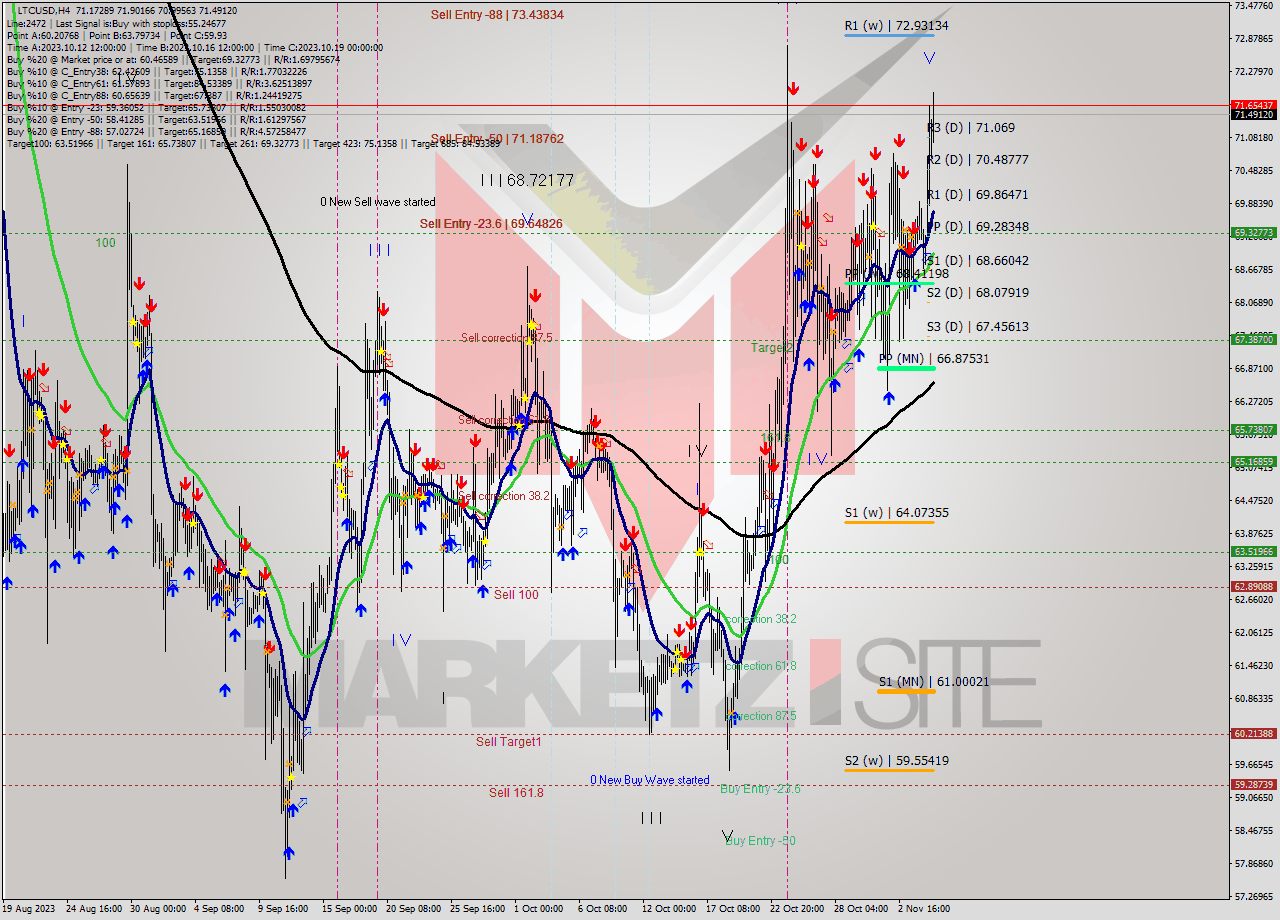Image resolution: width=1280 pixels, height=920 pixels.
Task: Select the 'Sell Target1' label
Action: click(508, 741)
